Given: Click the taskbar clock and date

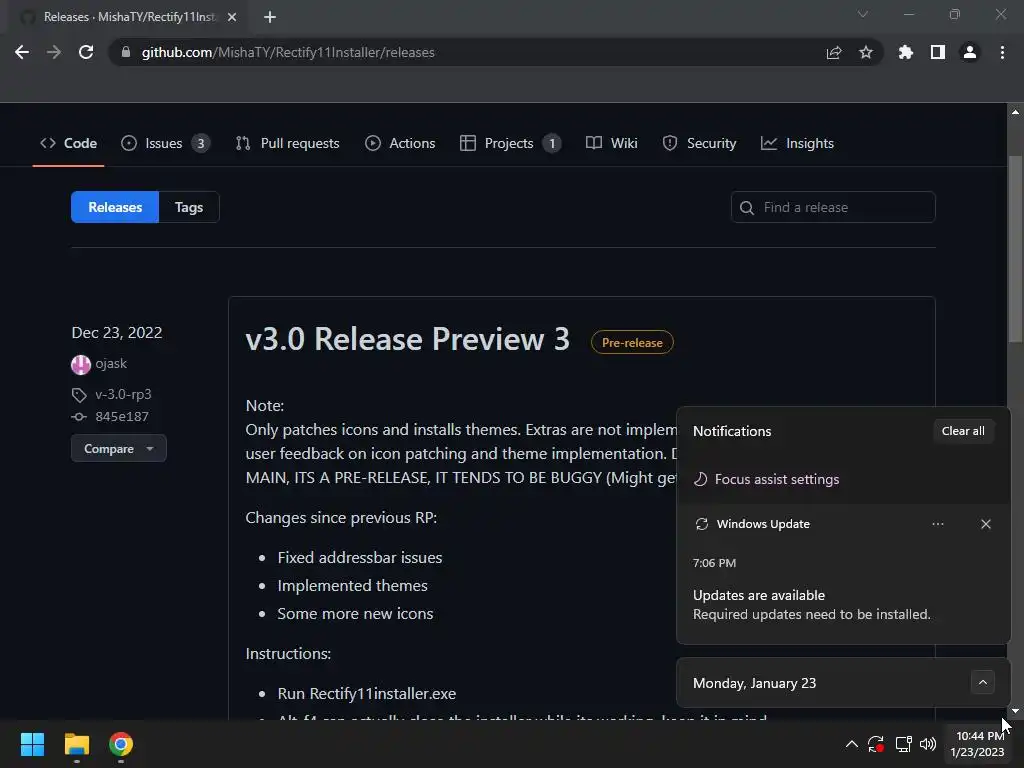Looking at the screenshot, I should click(978, 744).
